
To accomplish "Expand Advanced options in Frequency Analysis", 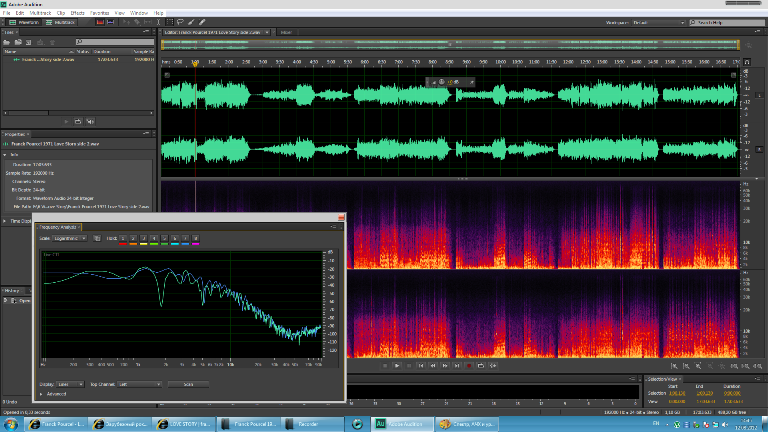I will [42, 394].
